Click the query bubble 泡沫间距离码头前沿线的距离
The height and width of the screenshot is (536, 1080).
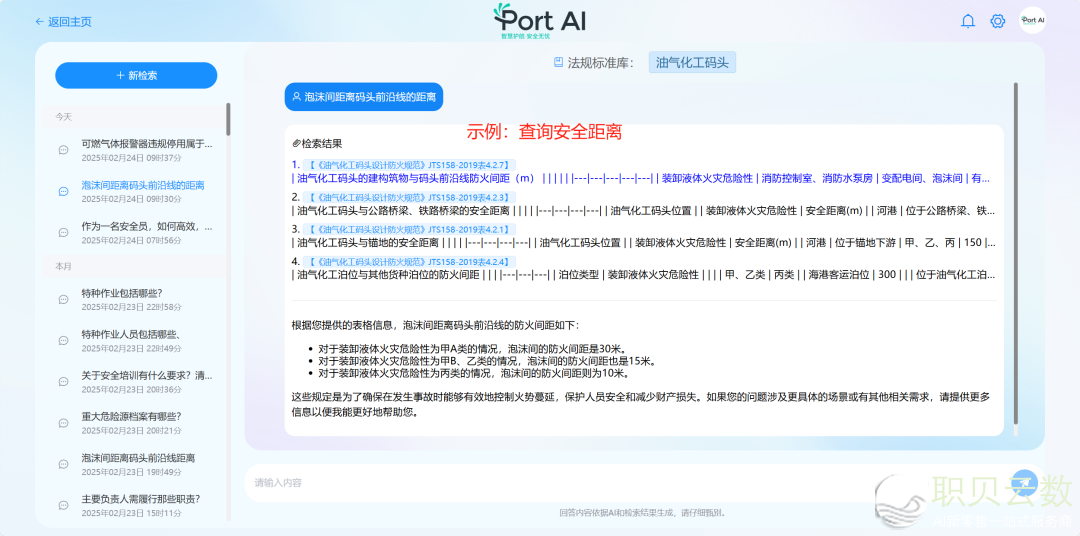point(363,97)
